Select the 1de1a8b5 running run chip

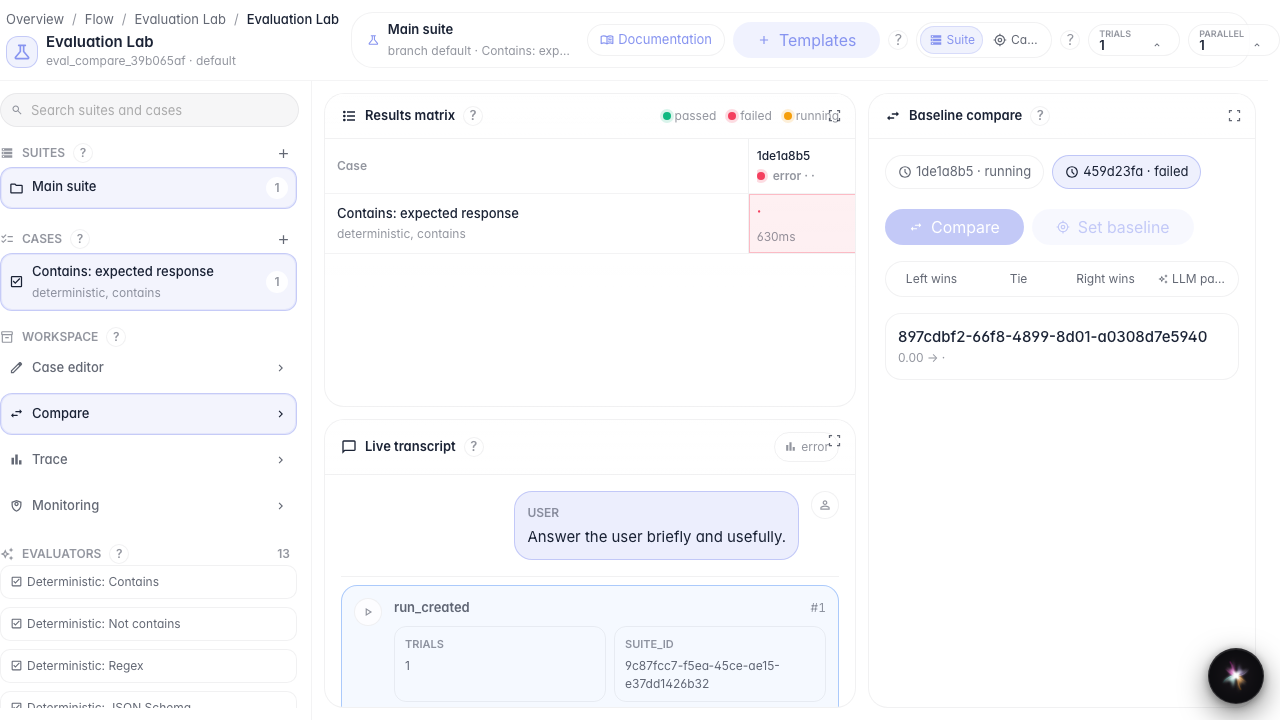pyautogui.click(x=965, y=172)
